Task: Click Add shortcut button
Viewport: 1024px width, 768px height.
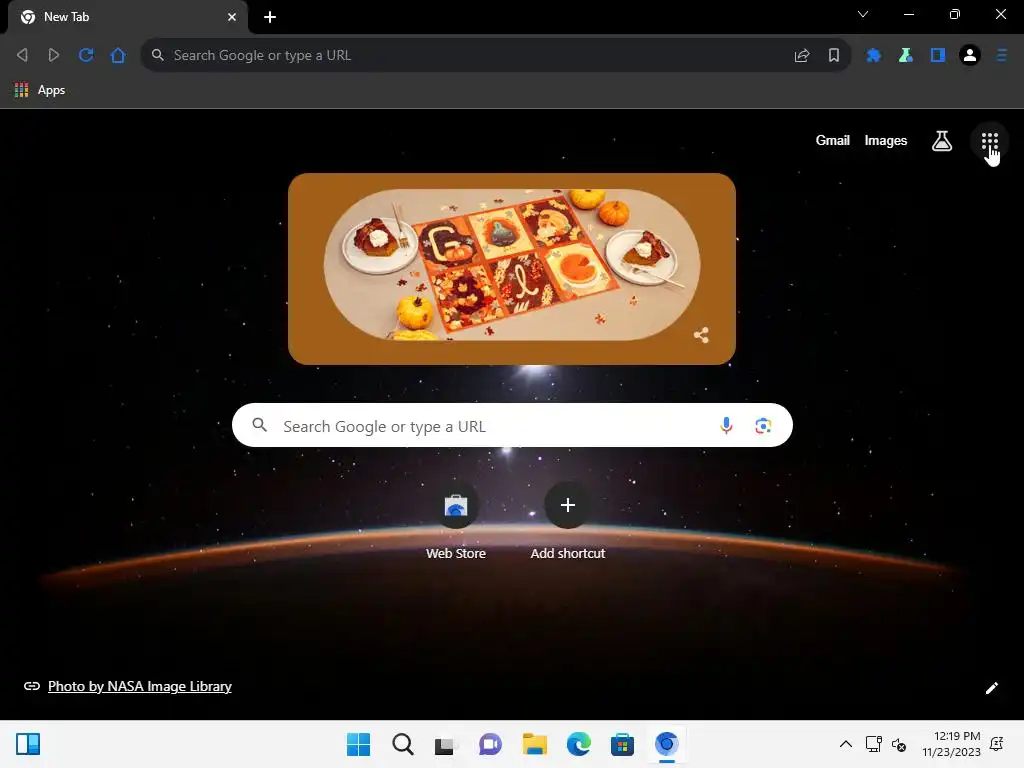Action: [568, 521]
